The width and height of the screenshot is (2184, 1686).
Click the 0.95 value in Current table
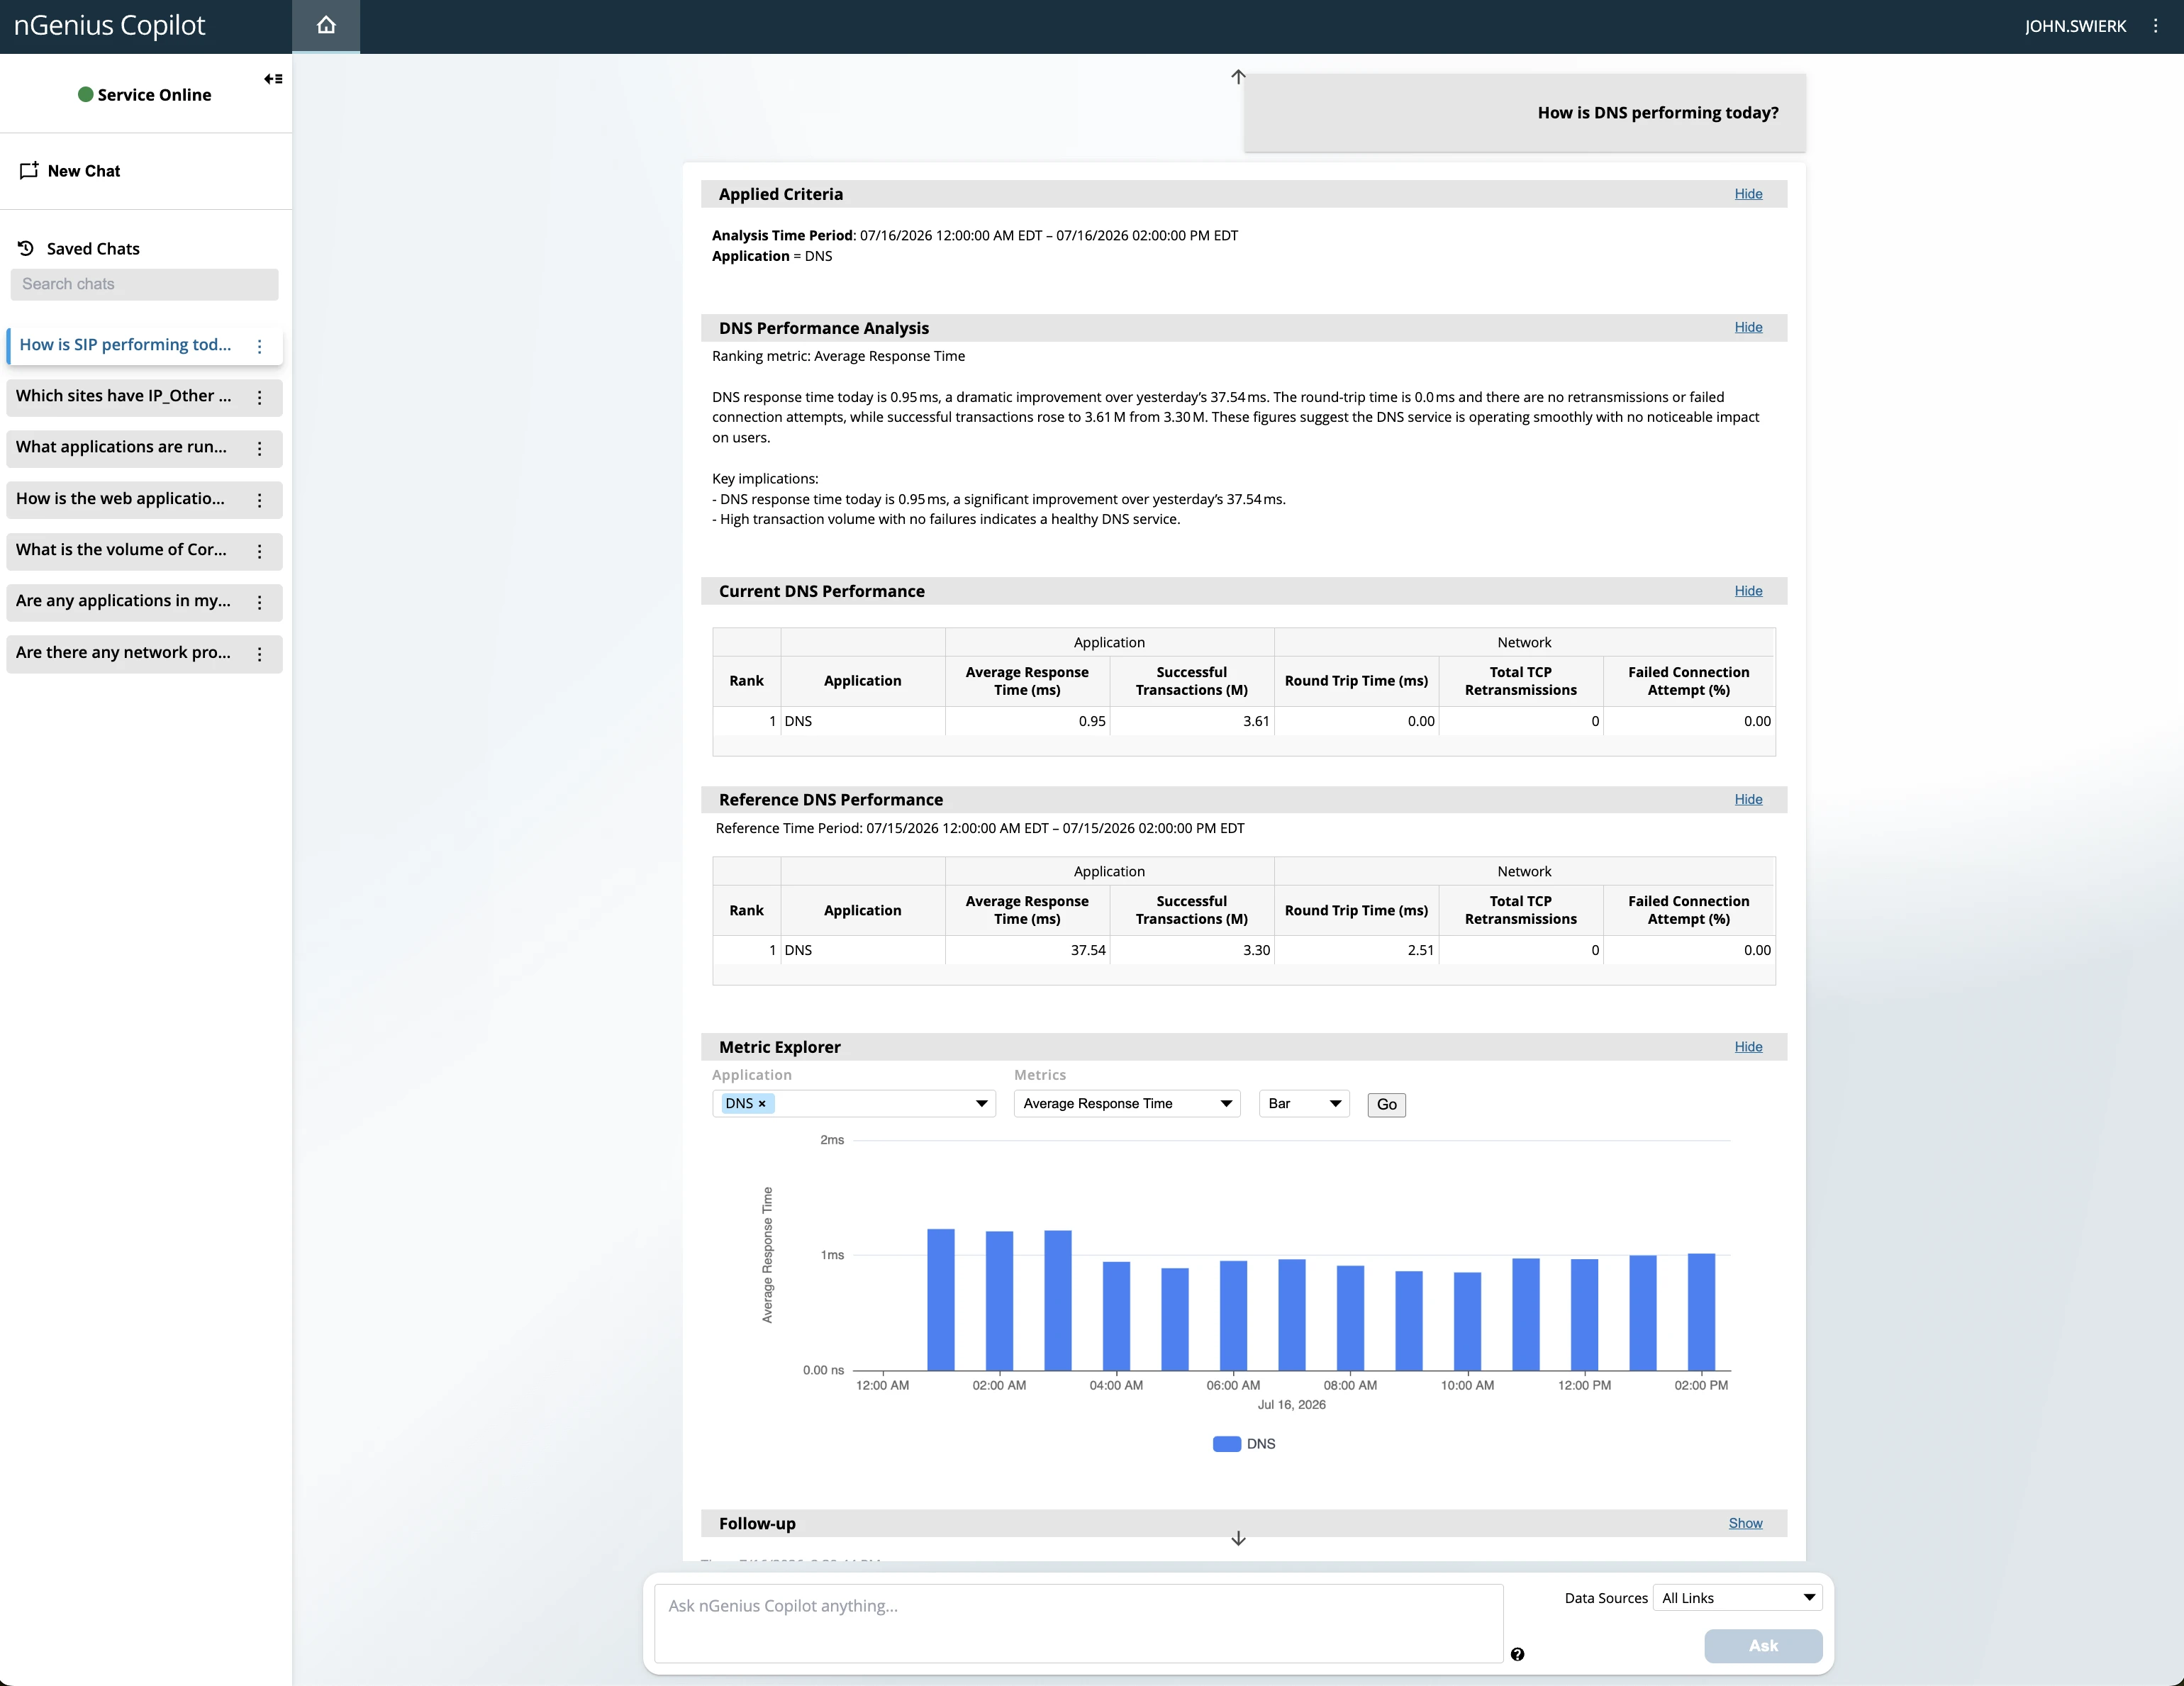1092,721
